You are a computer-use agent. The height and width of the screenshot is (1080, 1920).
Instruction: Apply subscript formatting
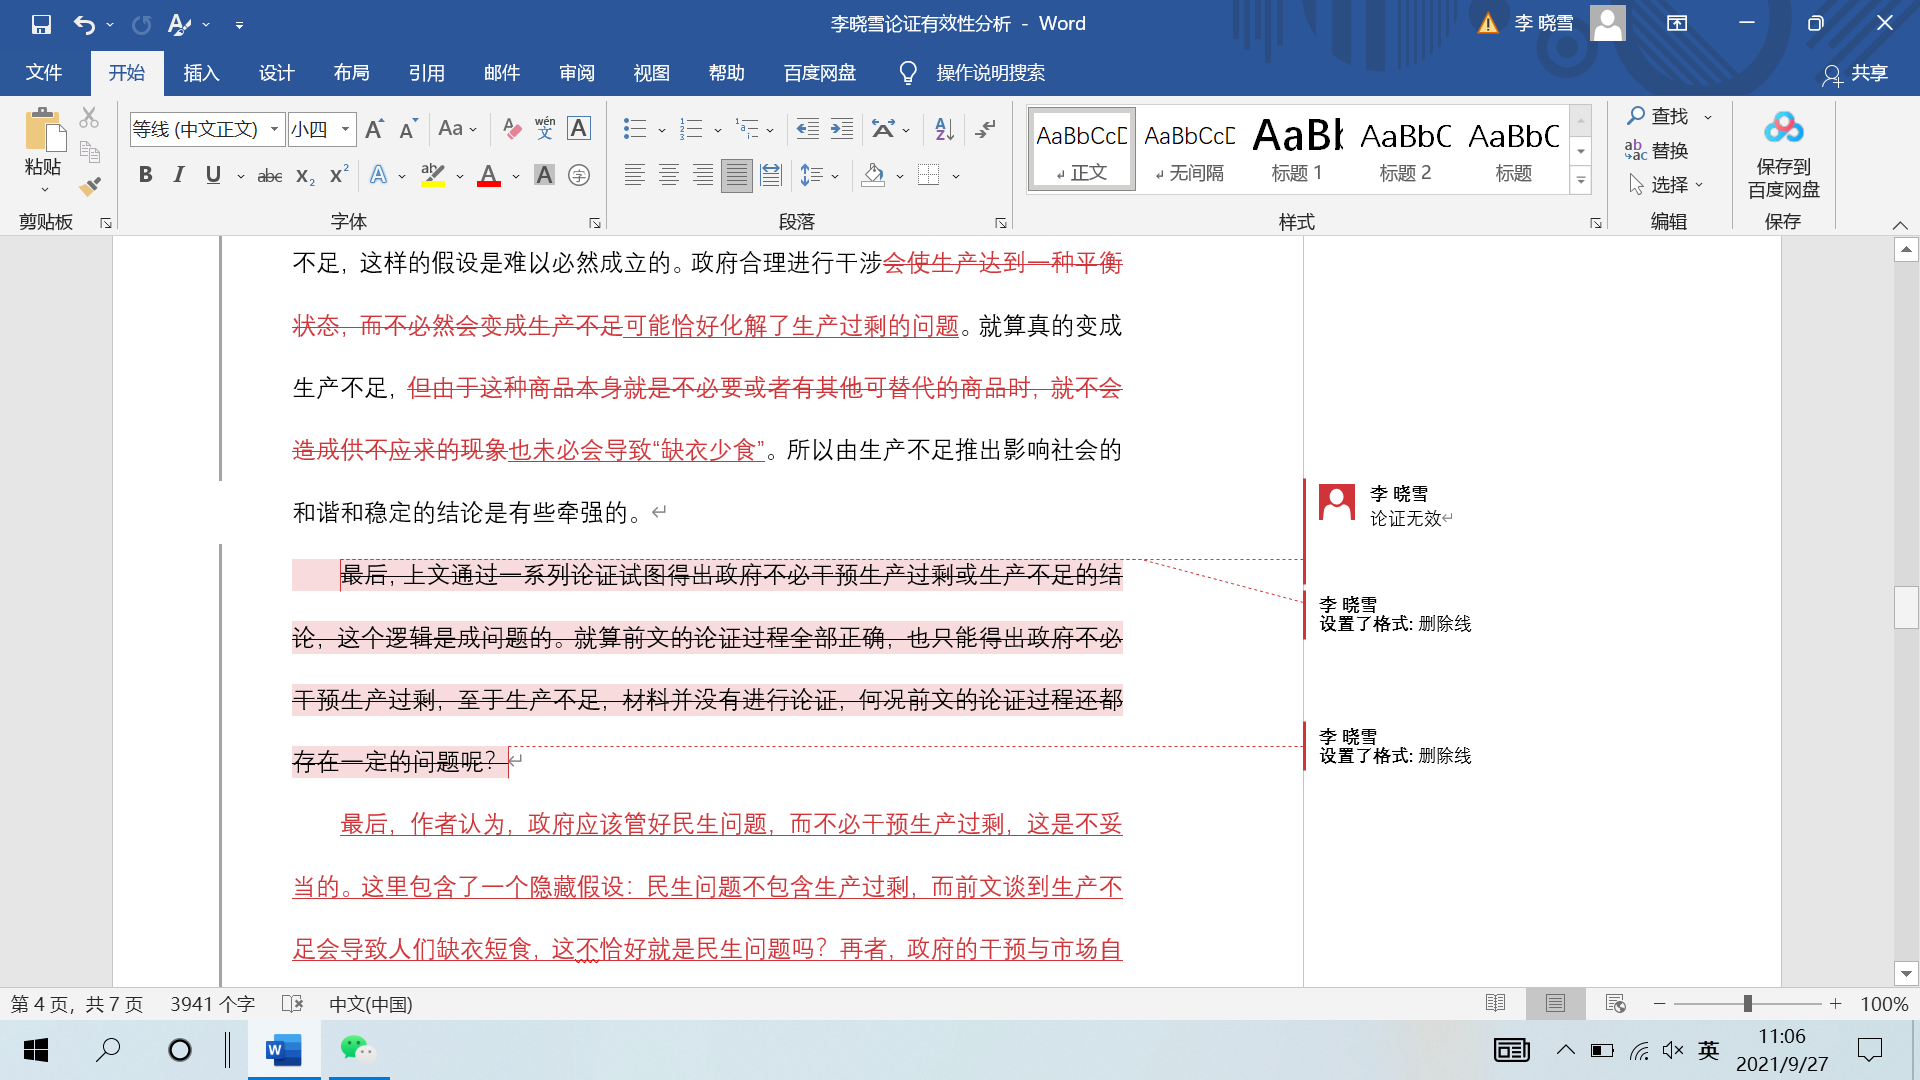click(303, 176)
